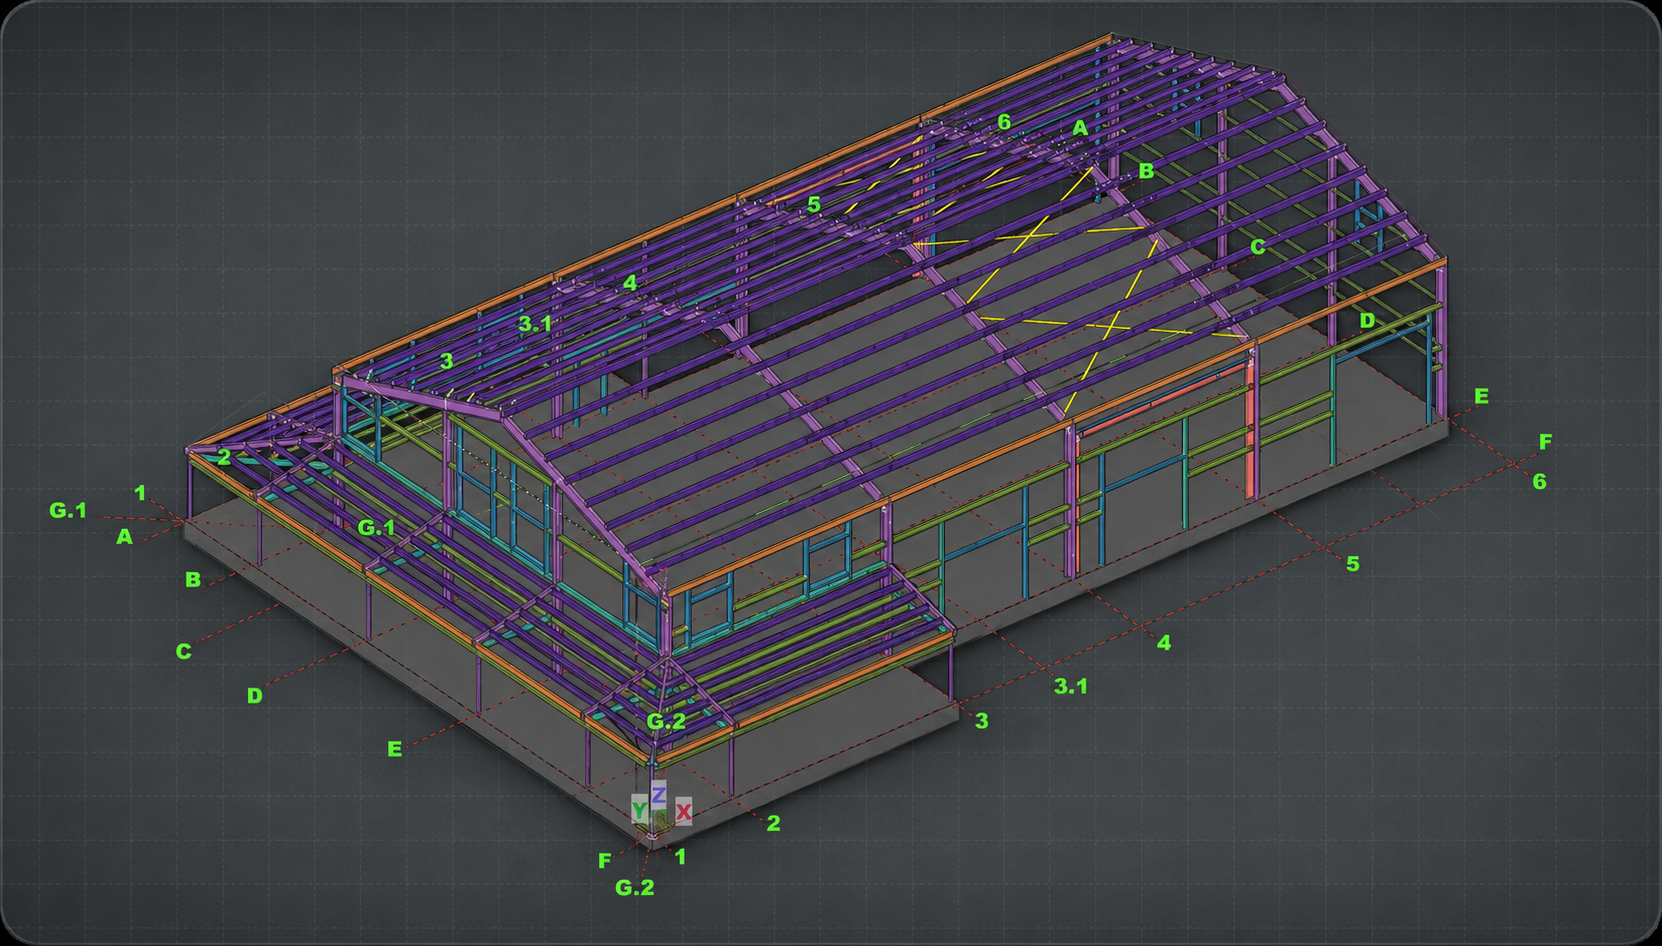Pick label 3.1 on the roof ridge
Image resolution: width=1662 pixels, height=946 pixels.
point(535,324)
